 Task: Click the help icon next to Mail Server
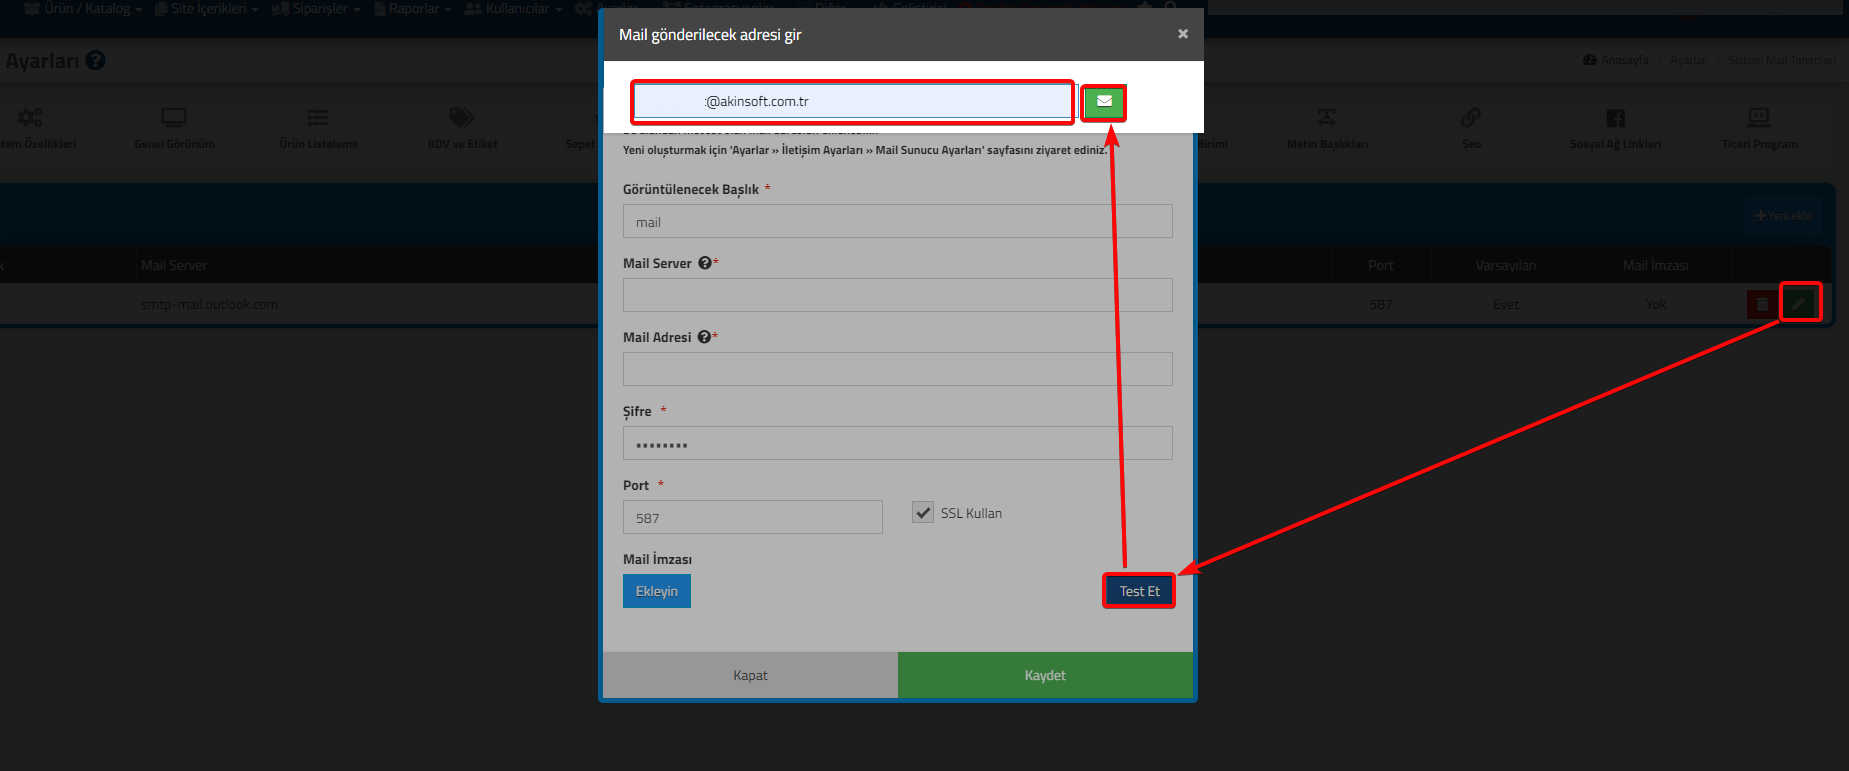point(705,263)
